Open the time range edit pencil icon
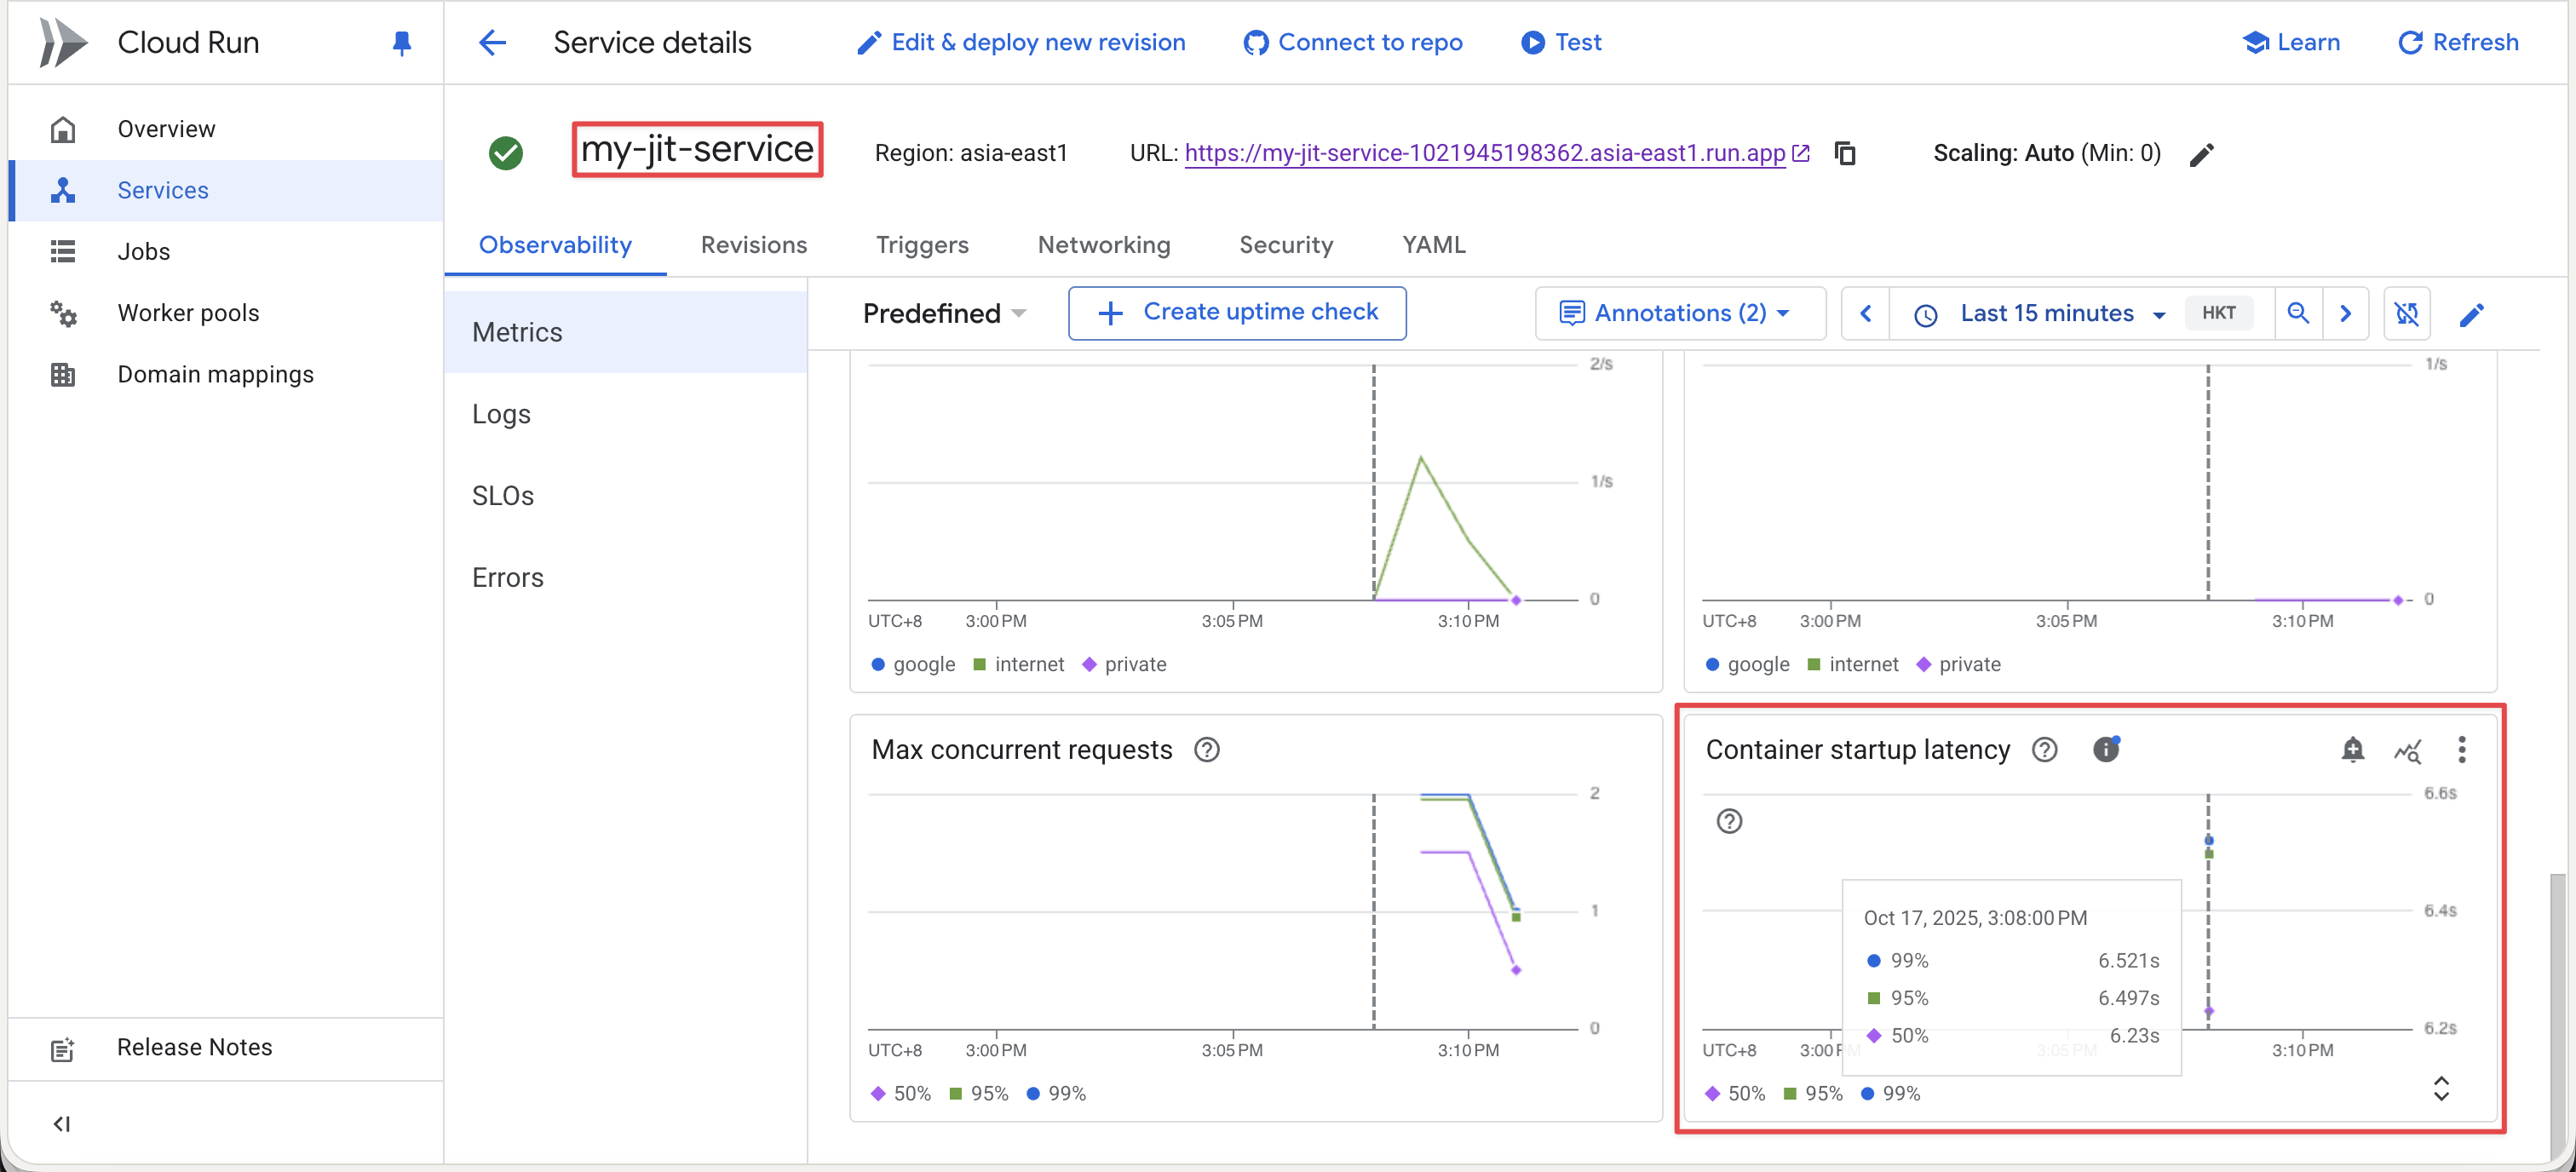The image size is (2576, 1172). click(x=2473, y=313)
